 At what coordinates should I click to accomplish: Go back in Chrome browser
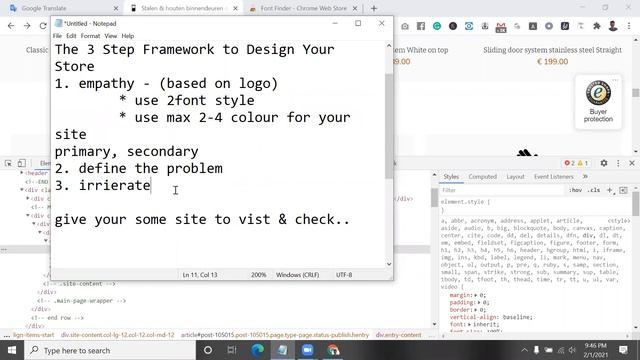pyautogui.click(x=11, y=26)
